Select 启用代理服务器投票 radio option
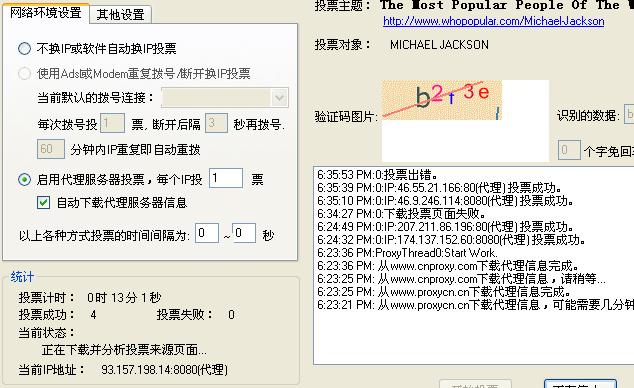Viewport: 634px width, 388px height. pyautogui.click(x=24, y=179)
